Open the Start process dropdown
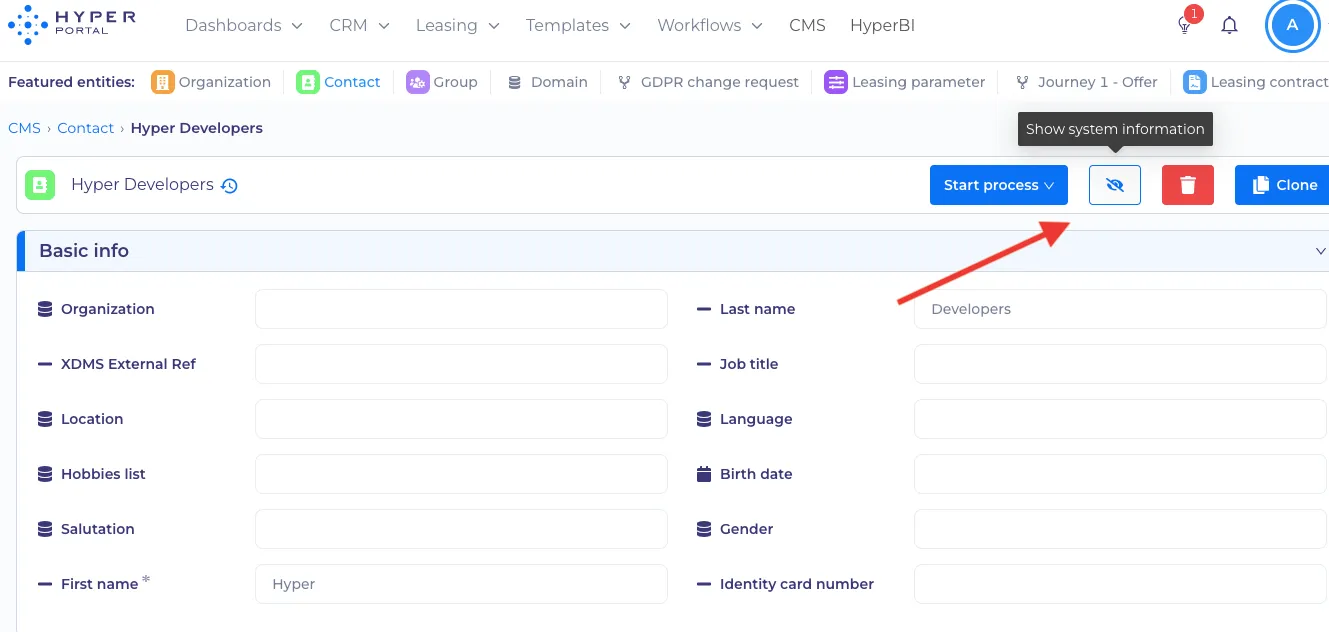 999,185
